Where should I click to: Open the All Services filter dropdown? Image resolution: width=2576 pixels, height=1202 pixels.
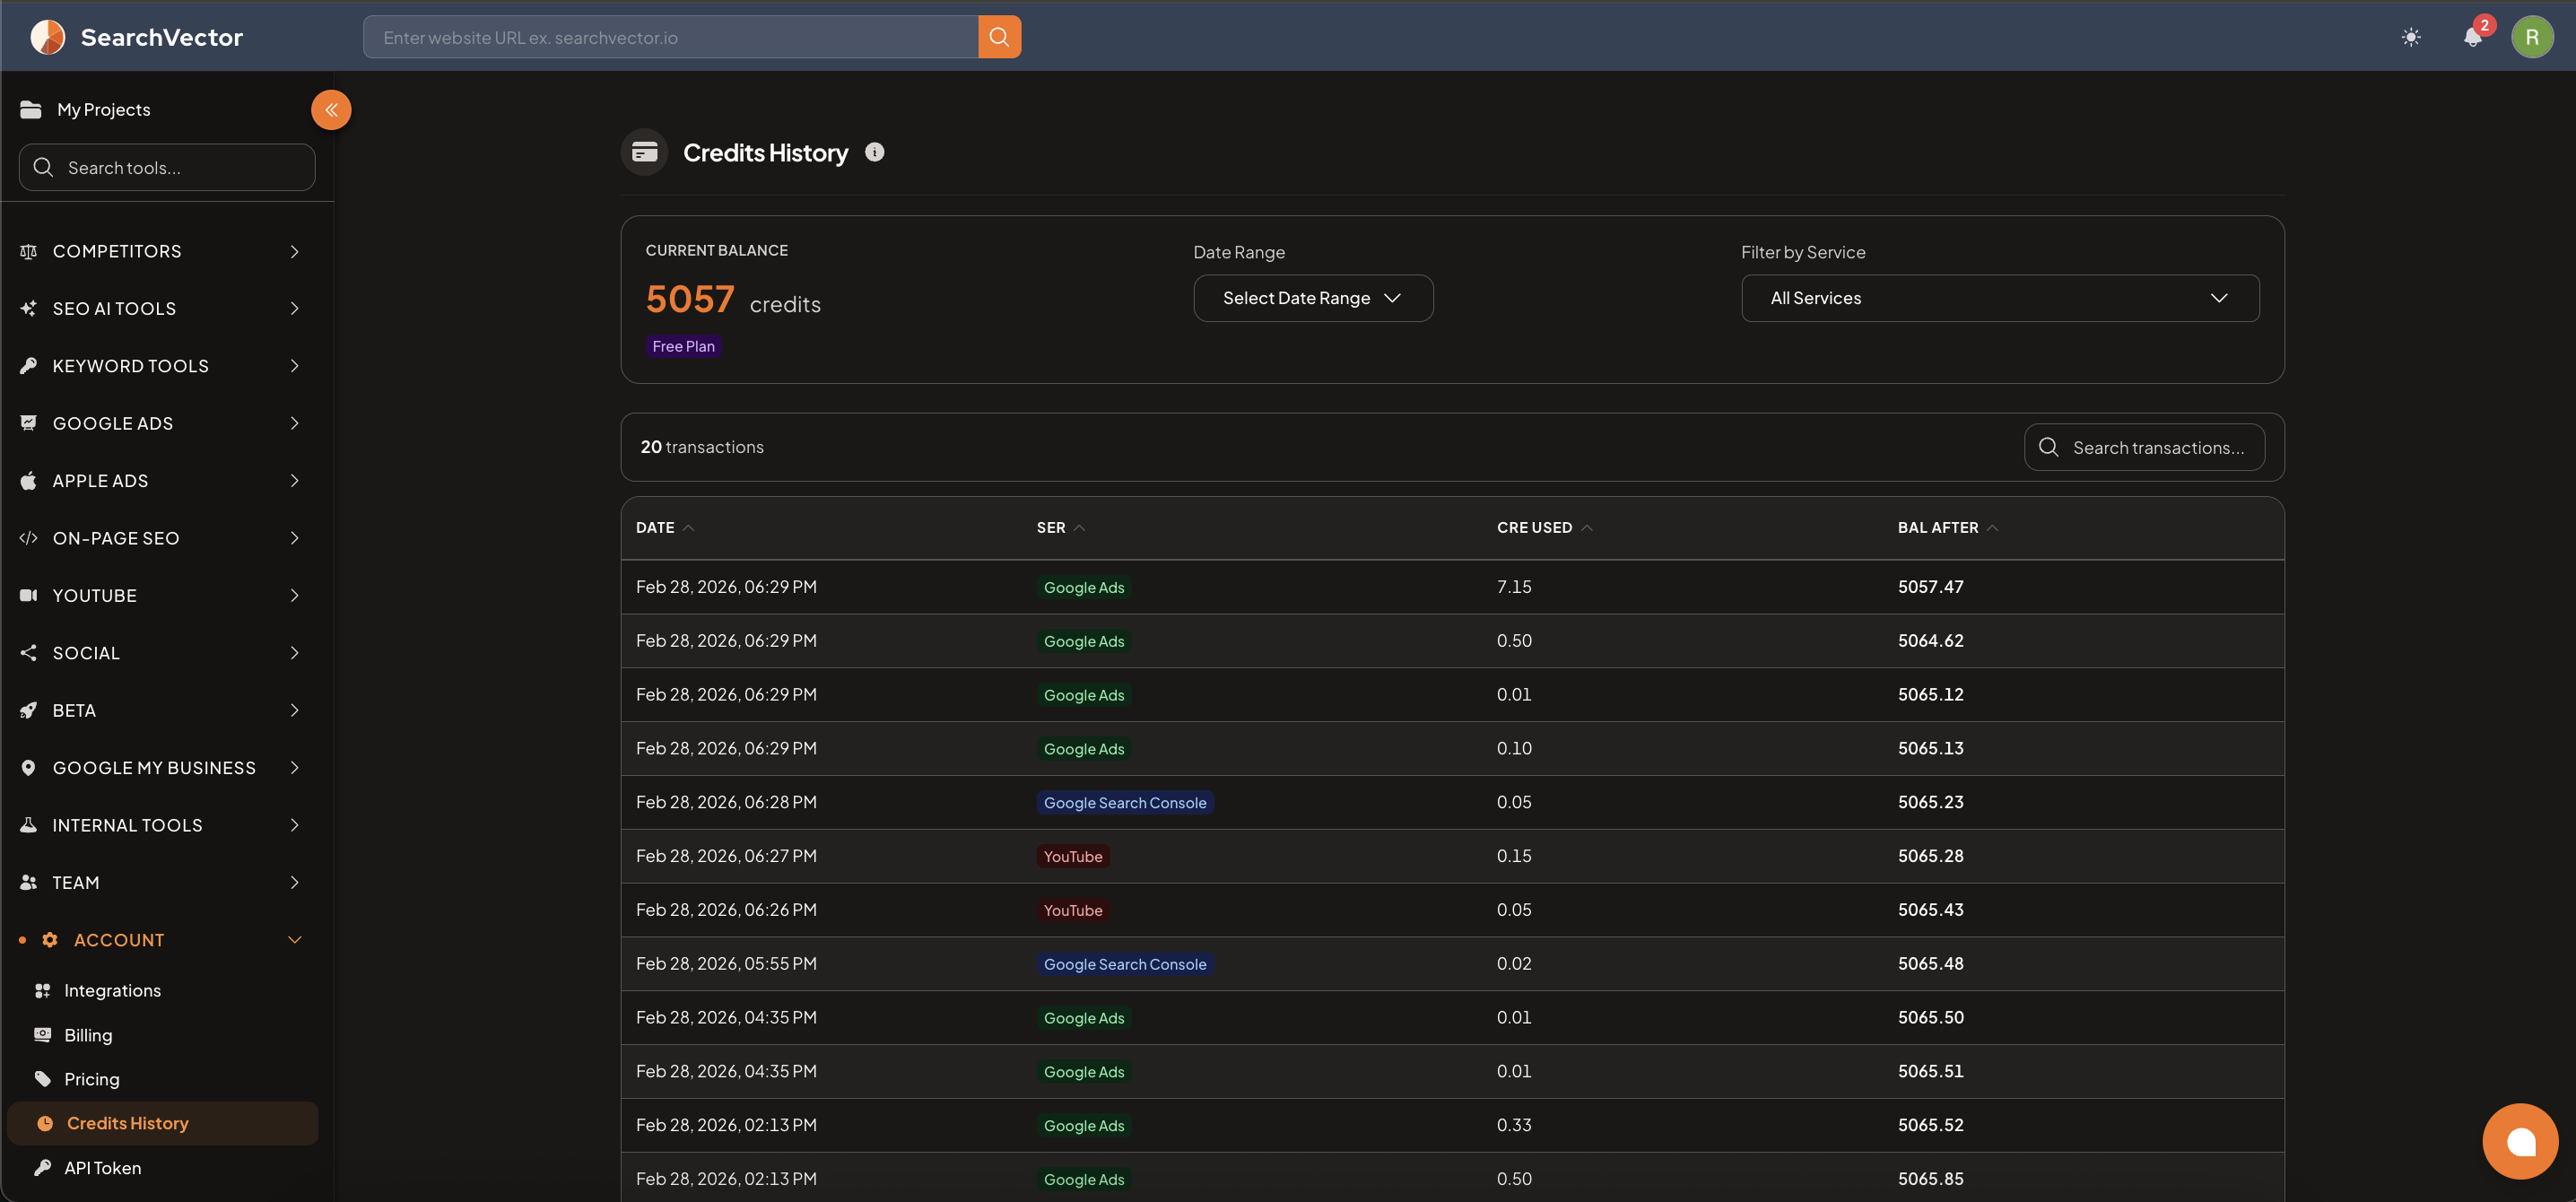[2000, 298]
